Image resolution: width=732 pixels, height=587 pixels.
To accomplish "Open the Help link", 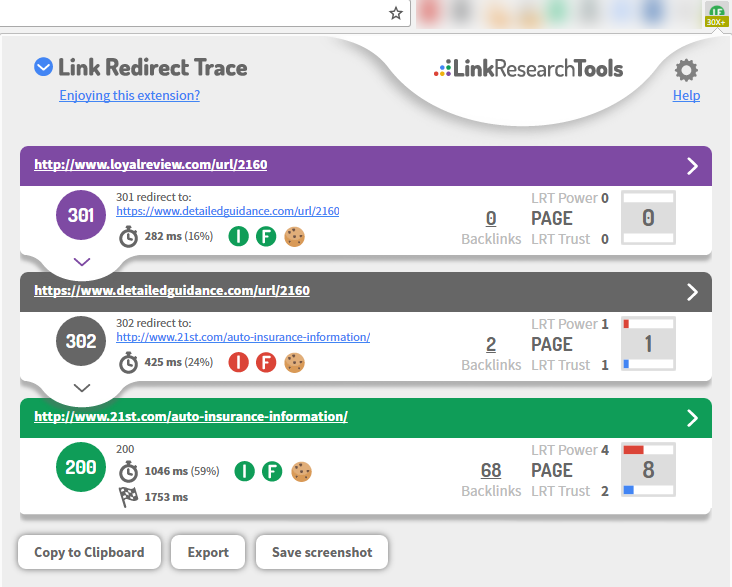I will (x=686, y=95).
